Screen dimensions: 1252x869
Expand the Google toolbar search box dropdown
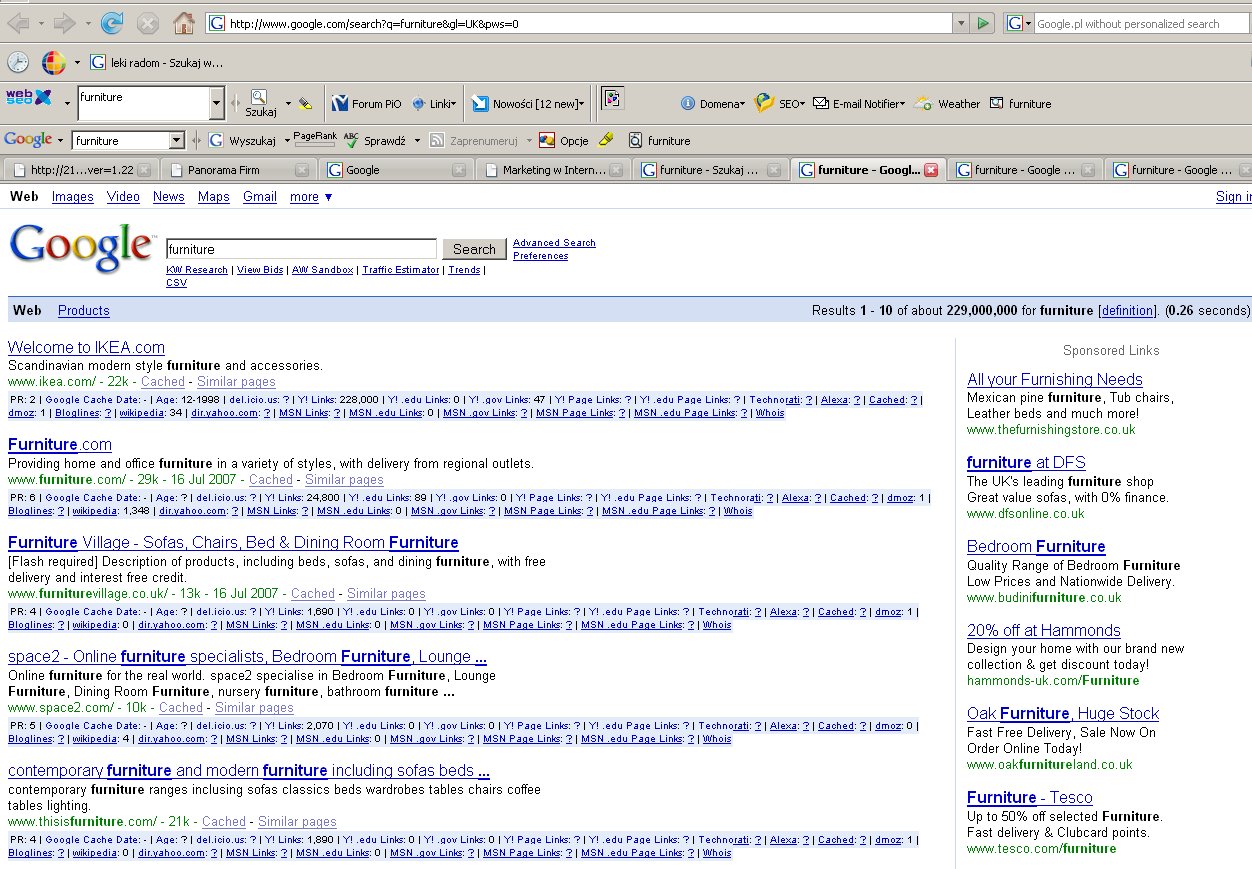click(x=178, y=140)
